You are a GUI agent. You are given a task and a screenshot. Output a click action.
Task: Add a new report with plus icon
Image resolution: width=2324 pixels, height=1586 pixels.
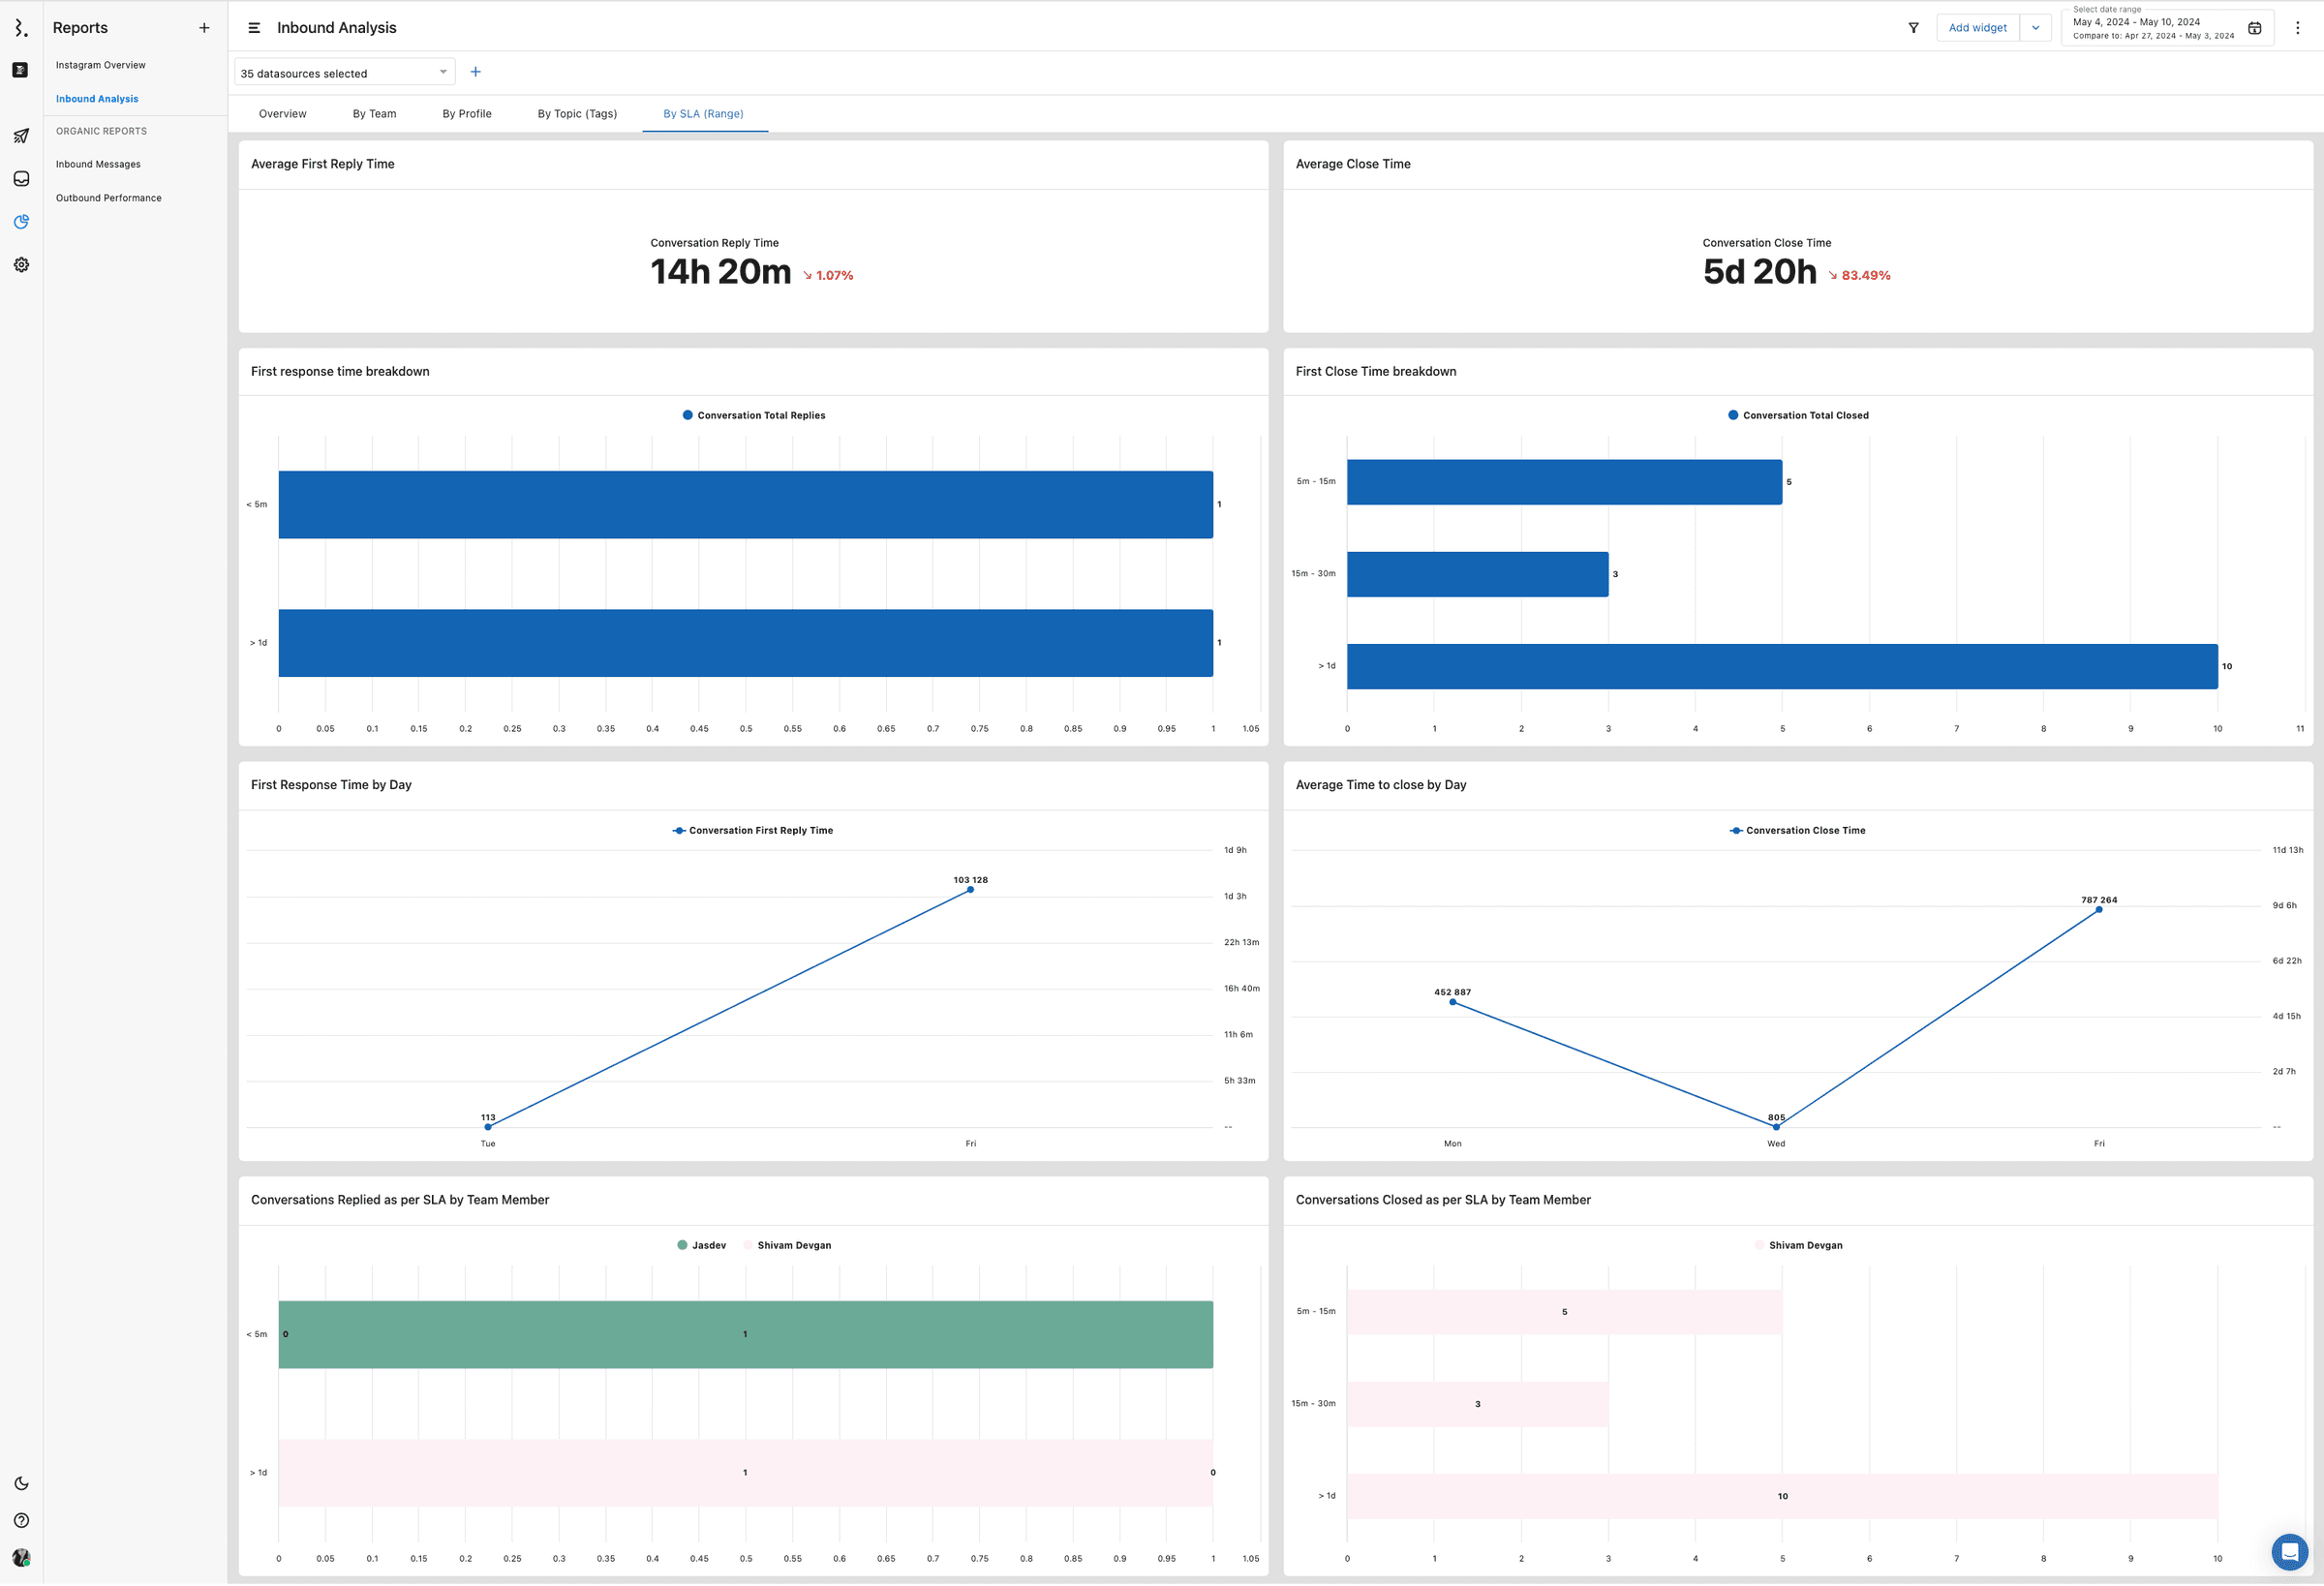click(204, 28)
